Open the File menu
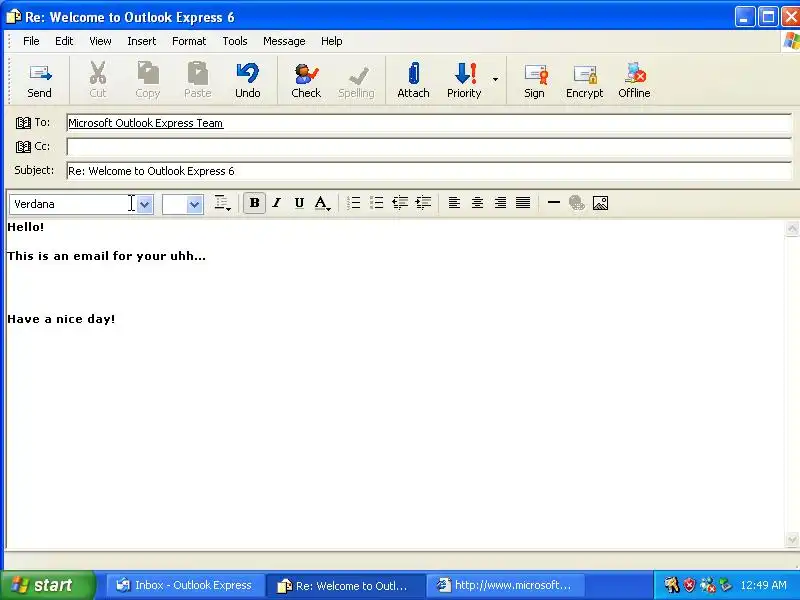The width and height of the screenshot is (800, 600). click(x=31, y=41)
